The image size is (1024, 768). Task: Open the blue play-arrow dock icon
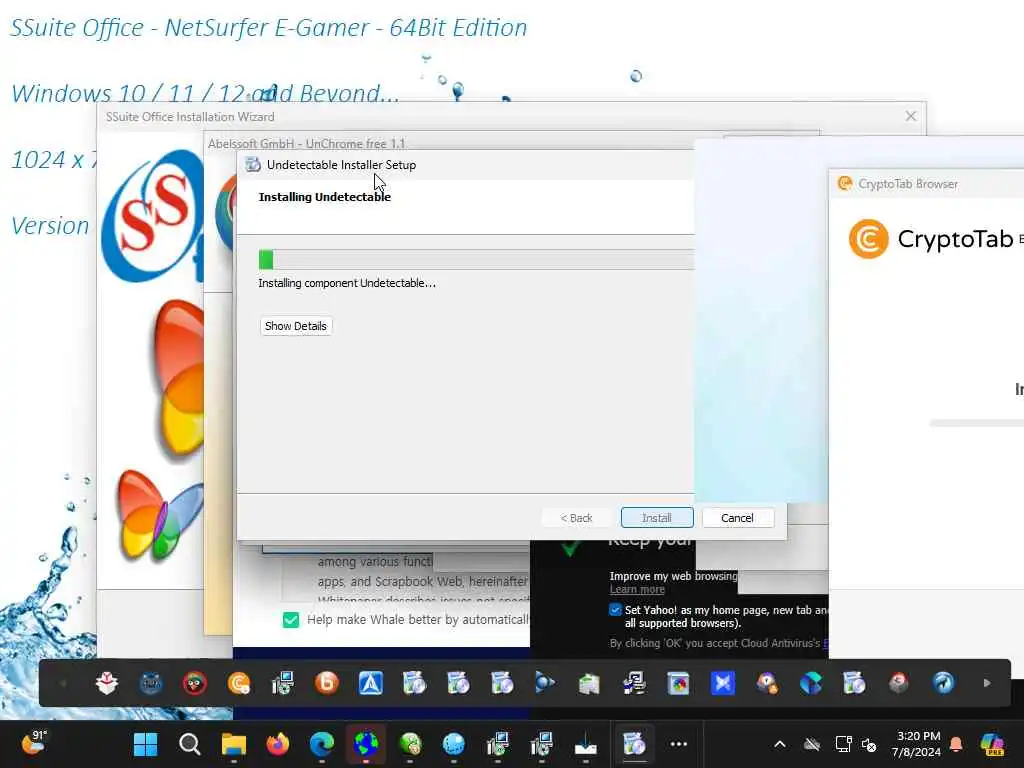[545, 683]
